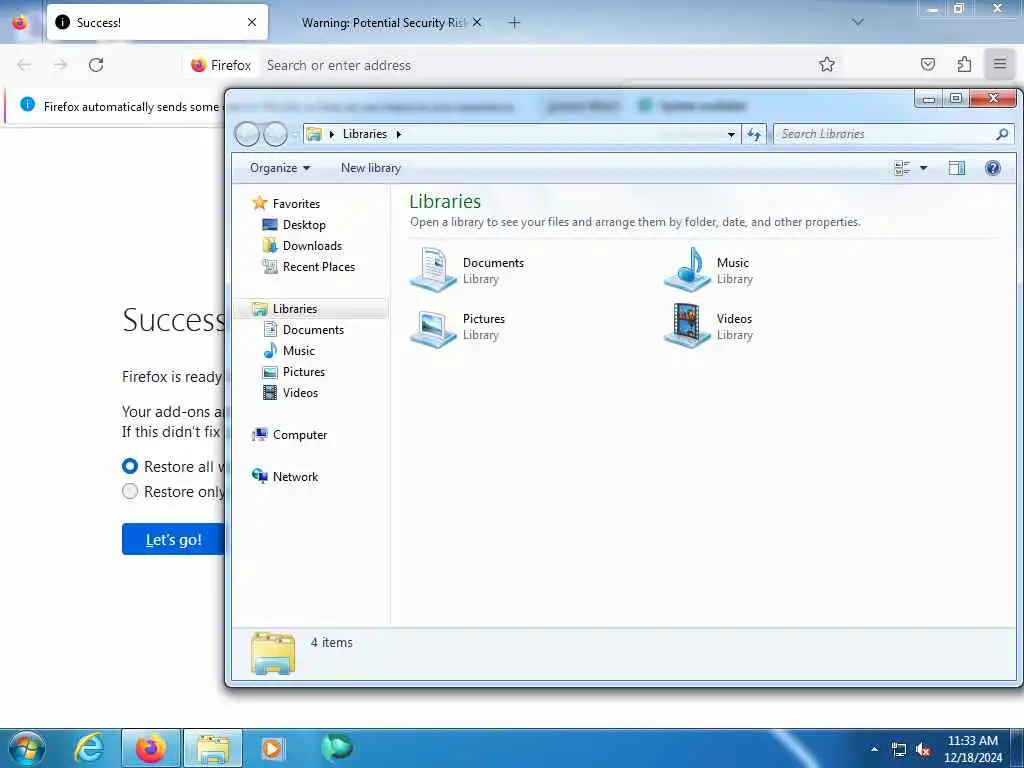Click muted volume icon in tray
The width and height of the screenshot is (1024, 768).
click(923, 750)
